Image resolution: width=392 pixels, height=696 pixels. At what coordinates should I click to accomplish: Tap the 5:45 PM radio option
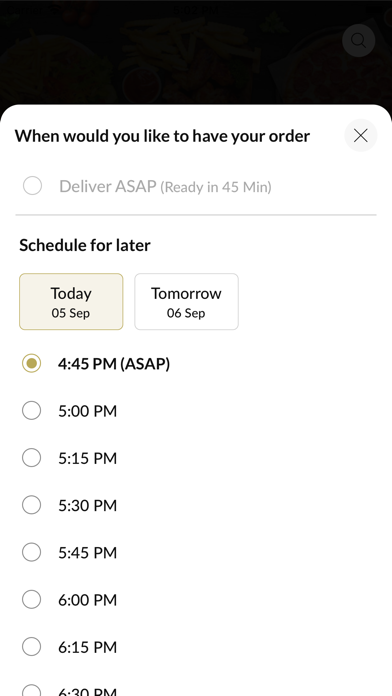tap(32, 552)
